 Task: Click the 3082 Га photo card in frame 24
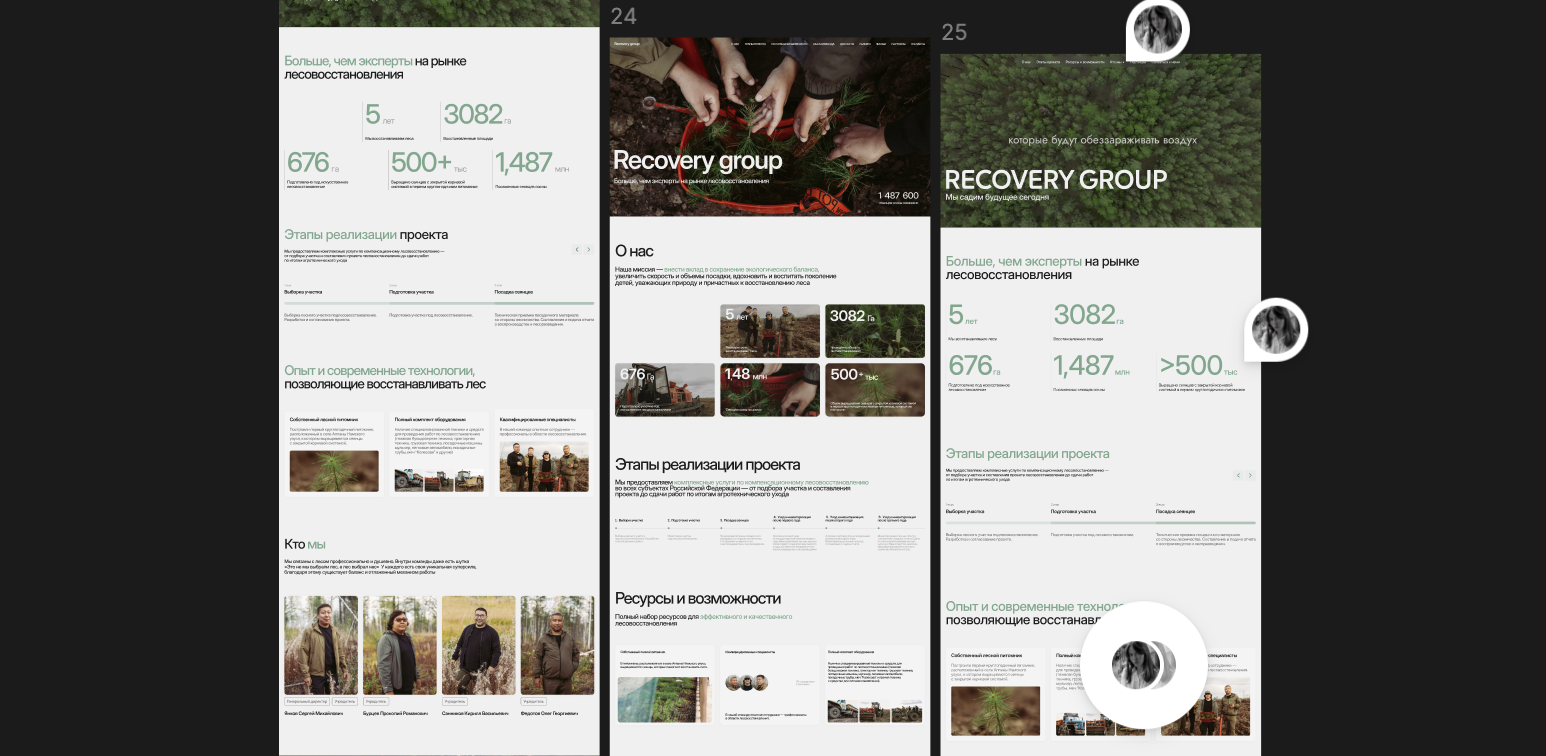pyautogui.click(x=875, y=331)
